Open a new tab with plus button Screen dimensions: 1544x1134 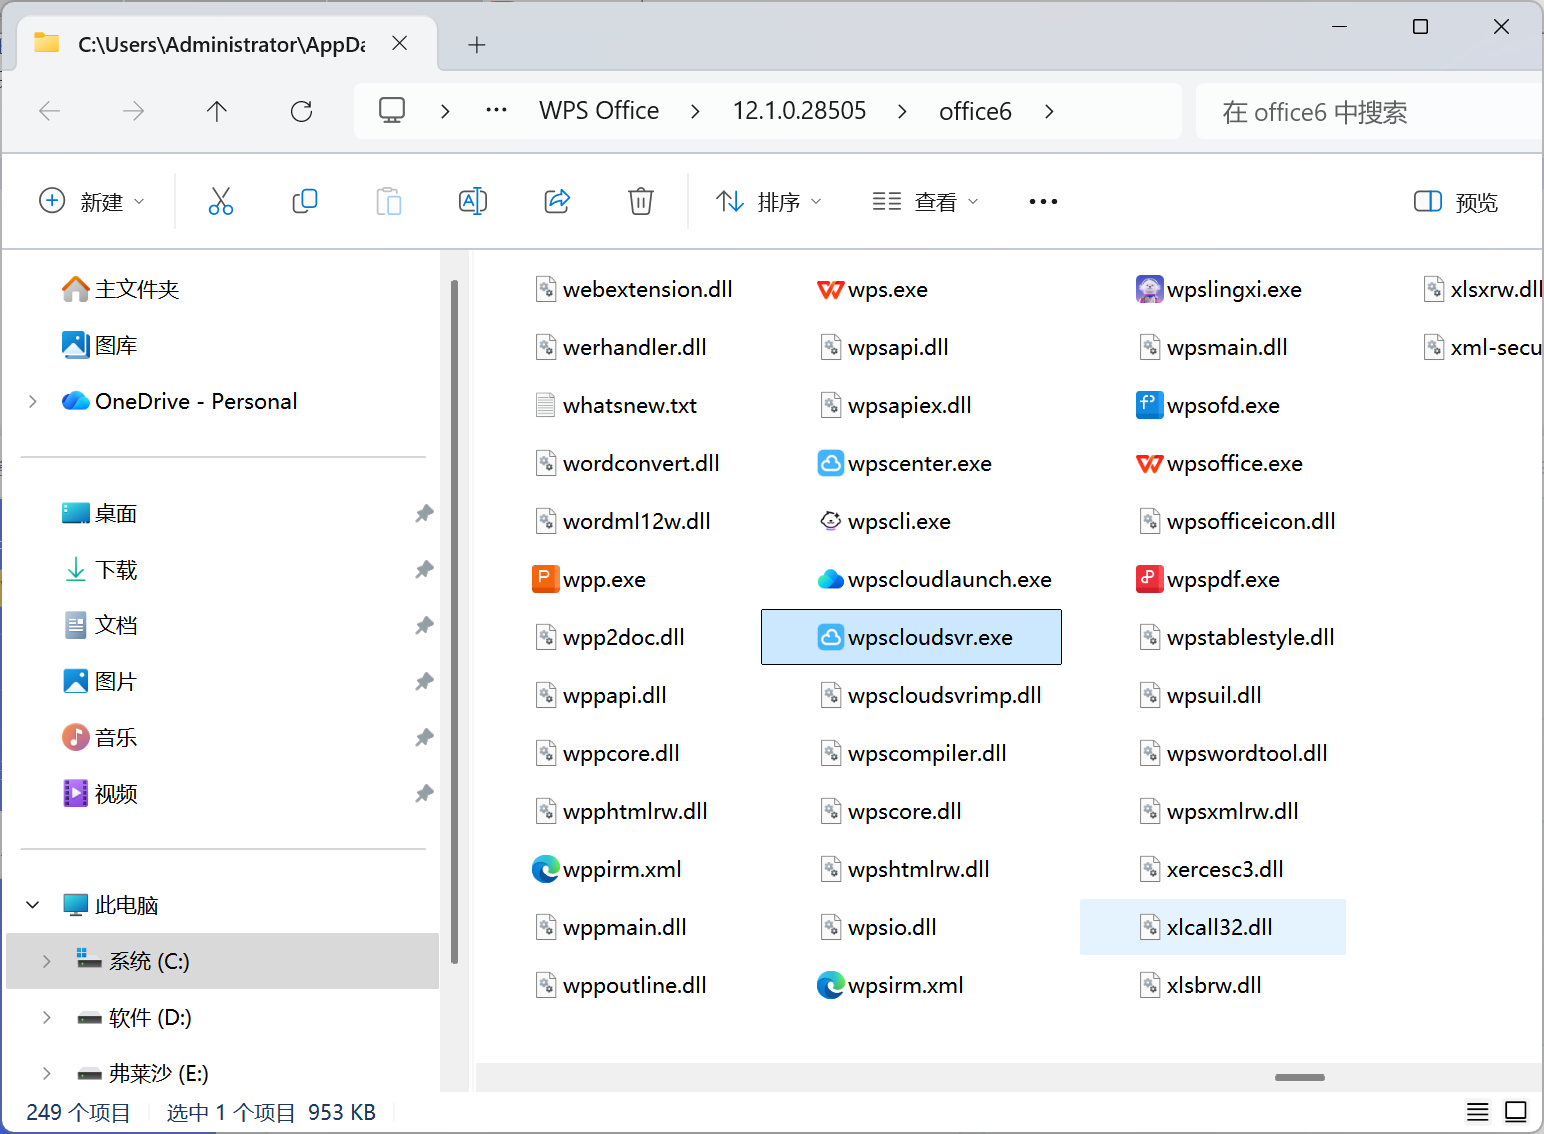(477, 44)
